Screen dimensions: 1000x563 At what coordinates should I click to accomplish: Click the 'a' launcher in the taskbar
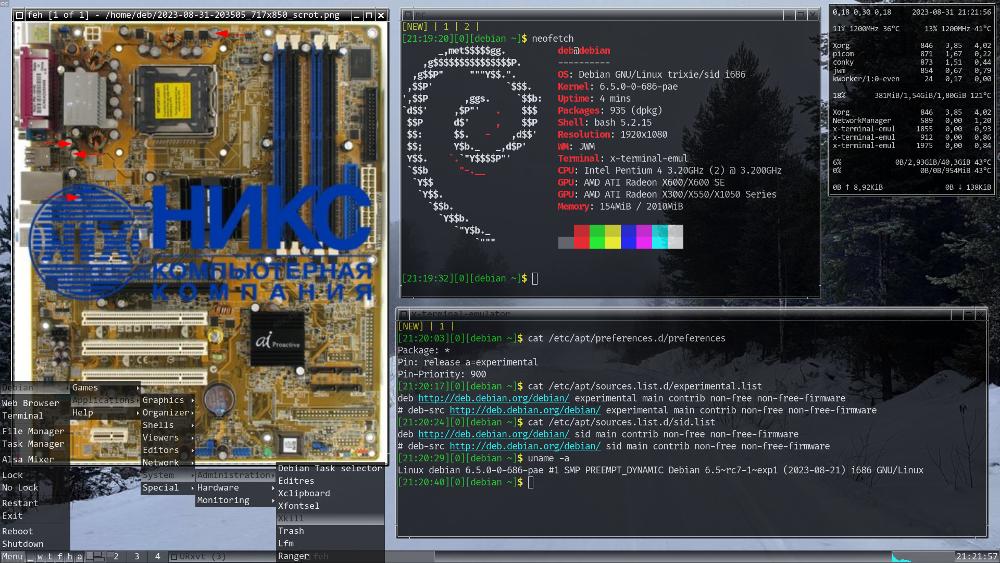click(x=80, y=557)
